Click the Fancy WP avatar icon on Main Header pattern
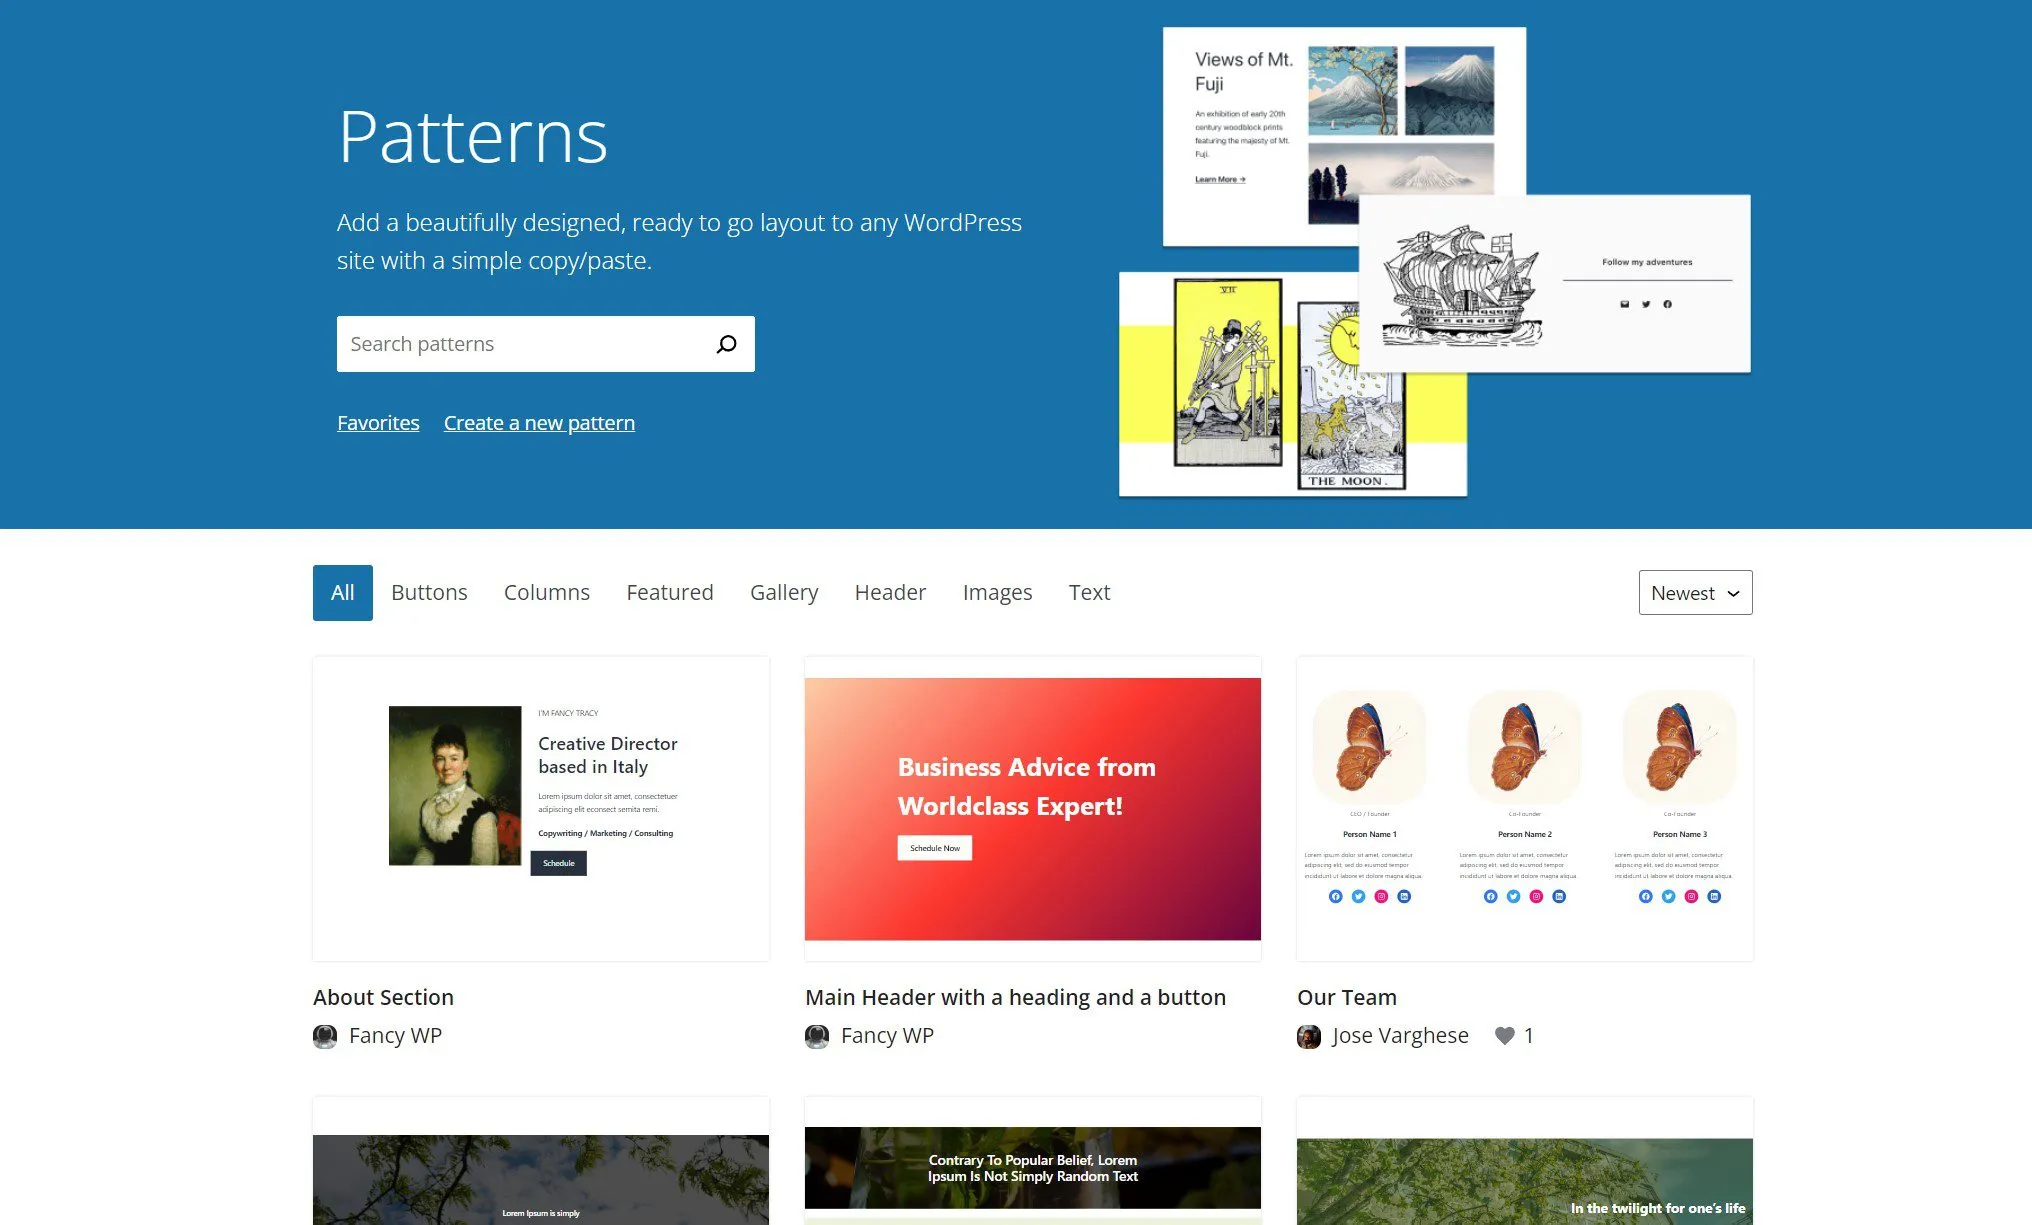The height and width of the screenshot is (1225, 2032). (x=817, y=1036)
